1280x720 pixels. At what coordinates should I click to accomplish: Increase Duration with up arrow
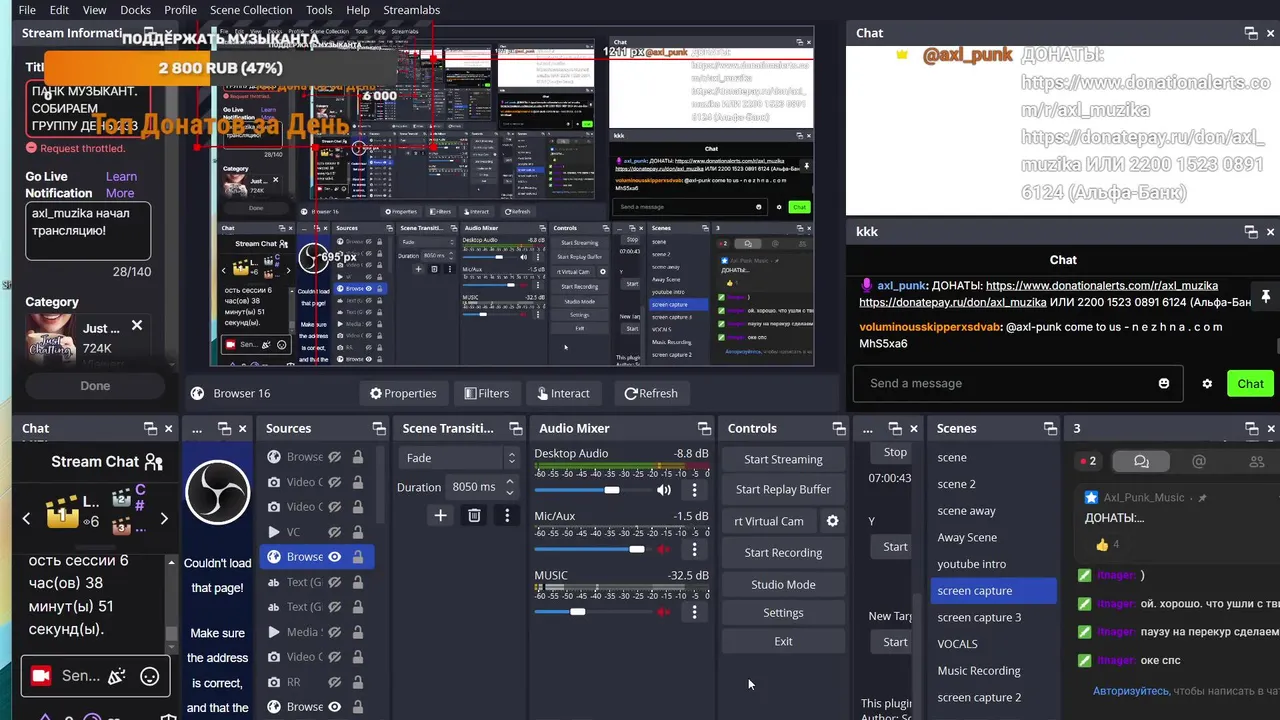pyautogui.click(x=510, y=481)
